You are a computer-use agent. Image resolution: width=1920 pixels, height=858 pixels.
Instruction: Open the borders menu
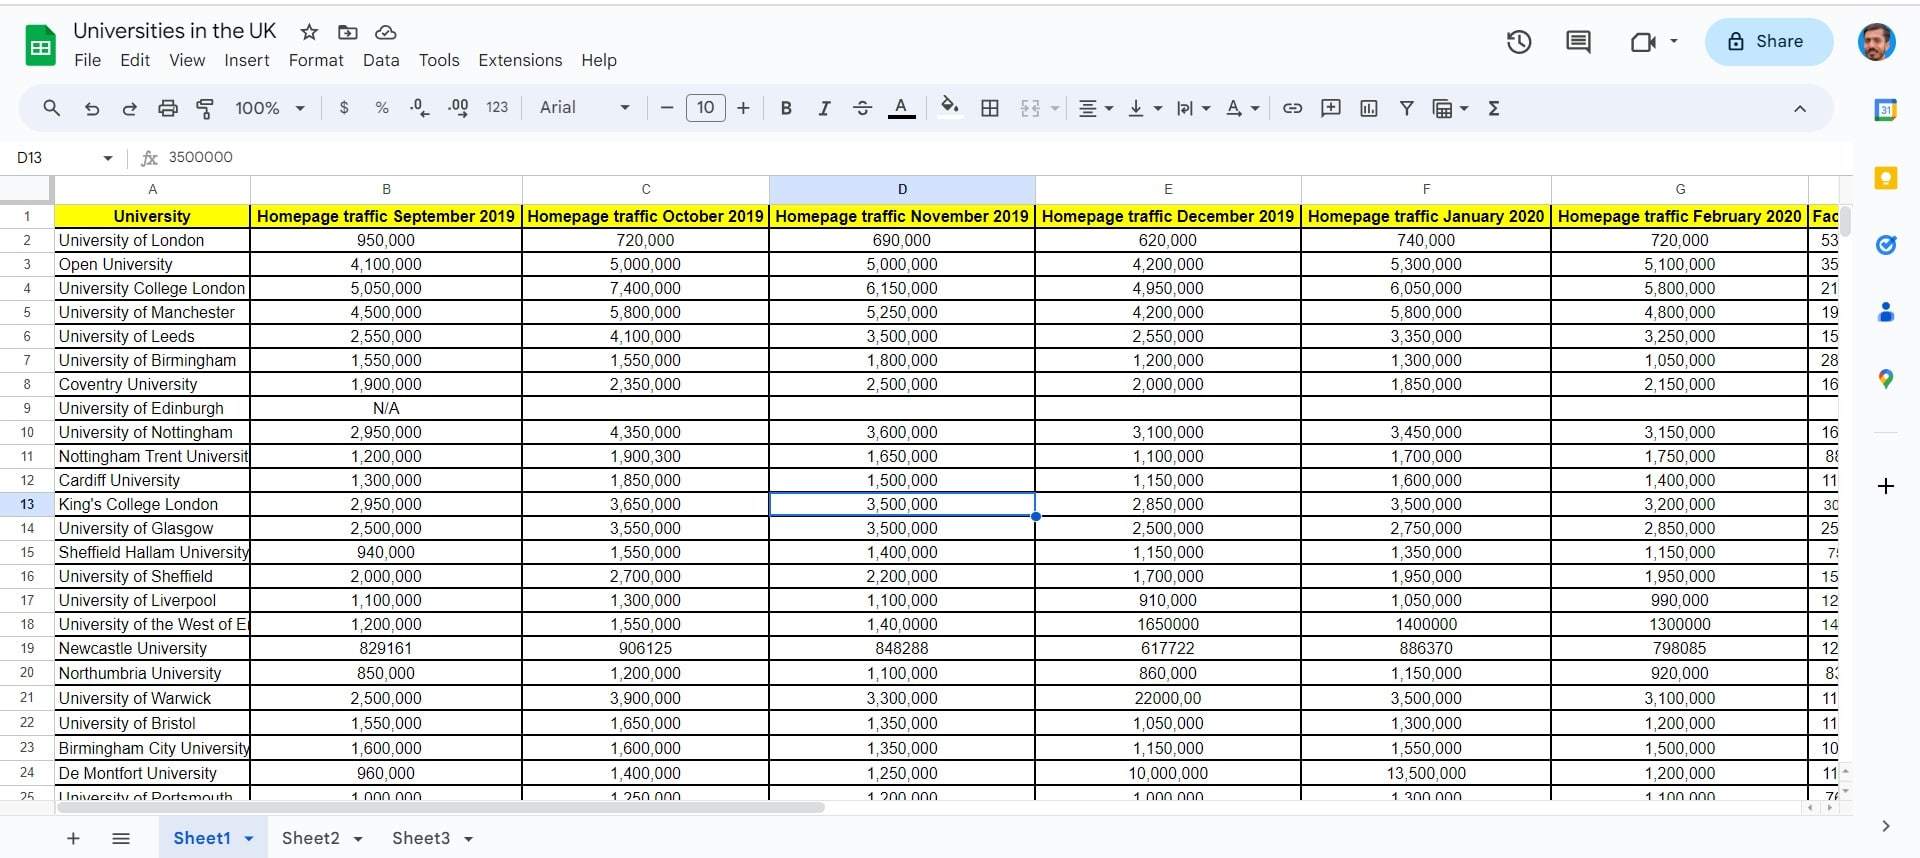coord(990,108)
